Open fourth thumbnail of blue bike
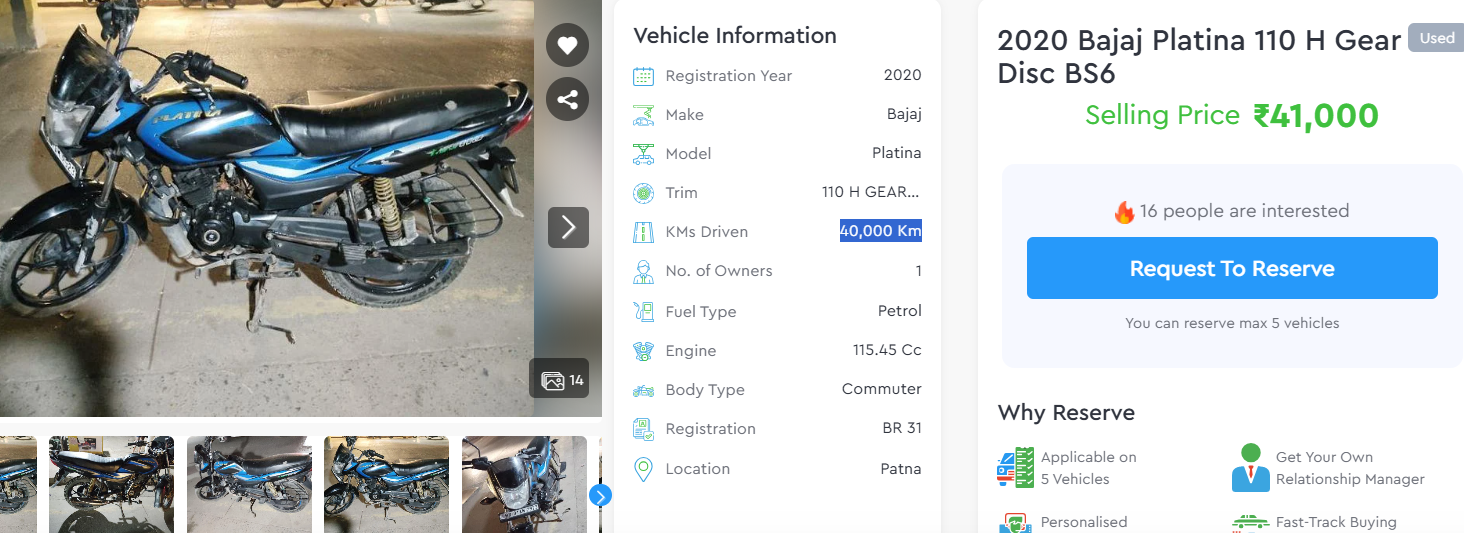Viewport: 1464px width, 533px height. pos(386,484)
